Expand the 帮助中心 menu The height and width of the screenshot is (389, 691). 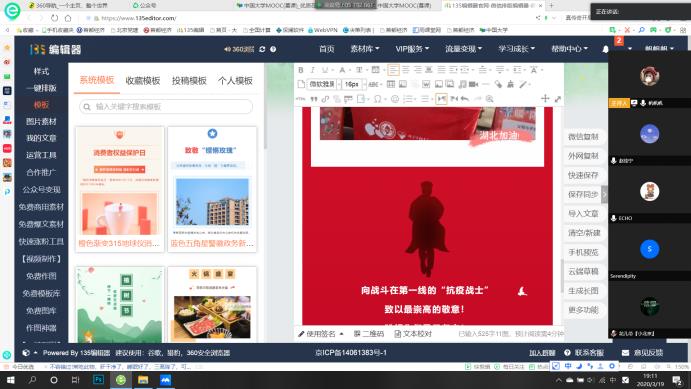[569, 49]
